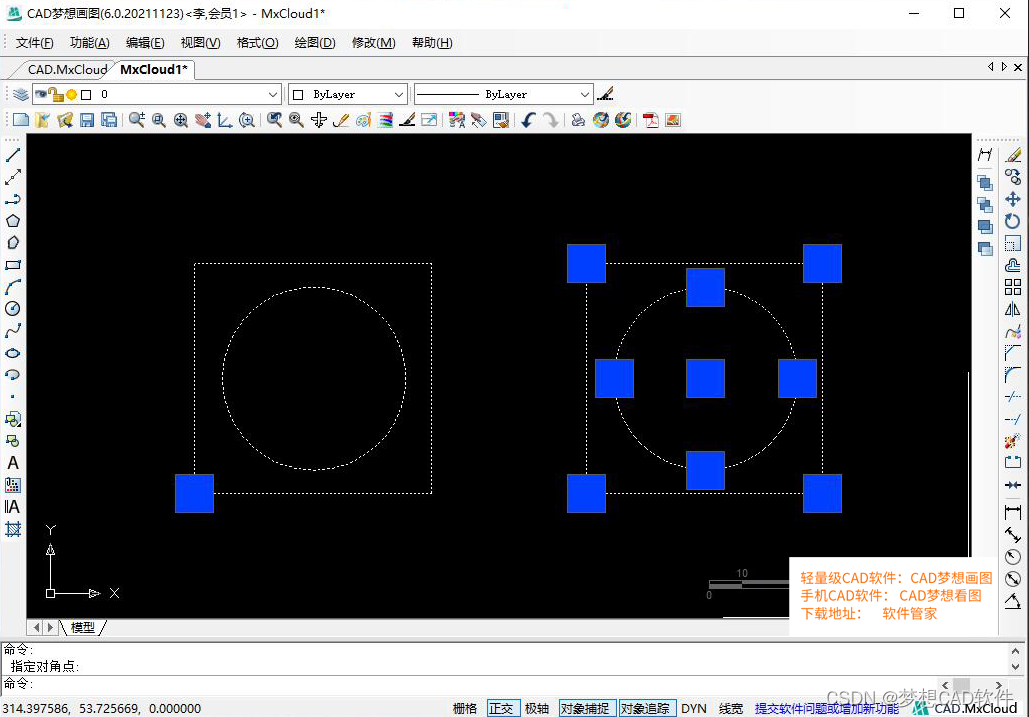This screenshot has width=1029, height=717.
Task: Click previous-tab arrow at tab bar right
Action: (991, 66)
